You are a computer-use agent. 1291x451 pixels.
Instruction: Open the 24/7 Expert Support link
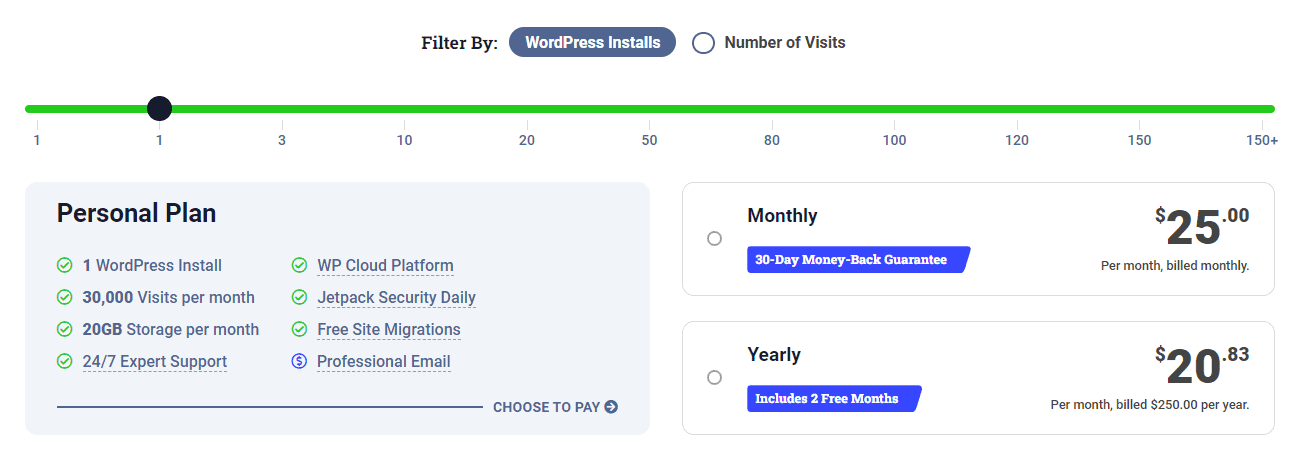click(155, 362)
